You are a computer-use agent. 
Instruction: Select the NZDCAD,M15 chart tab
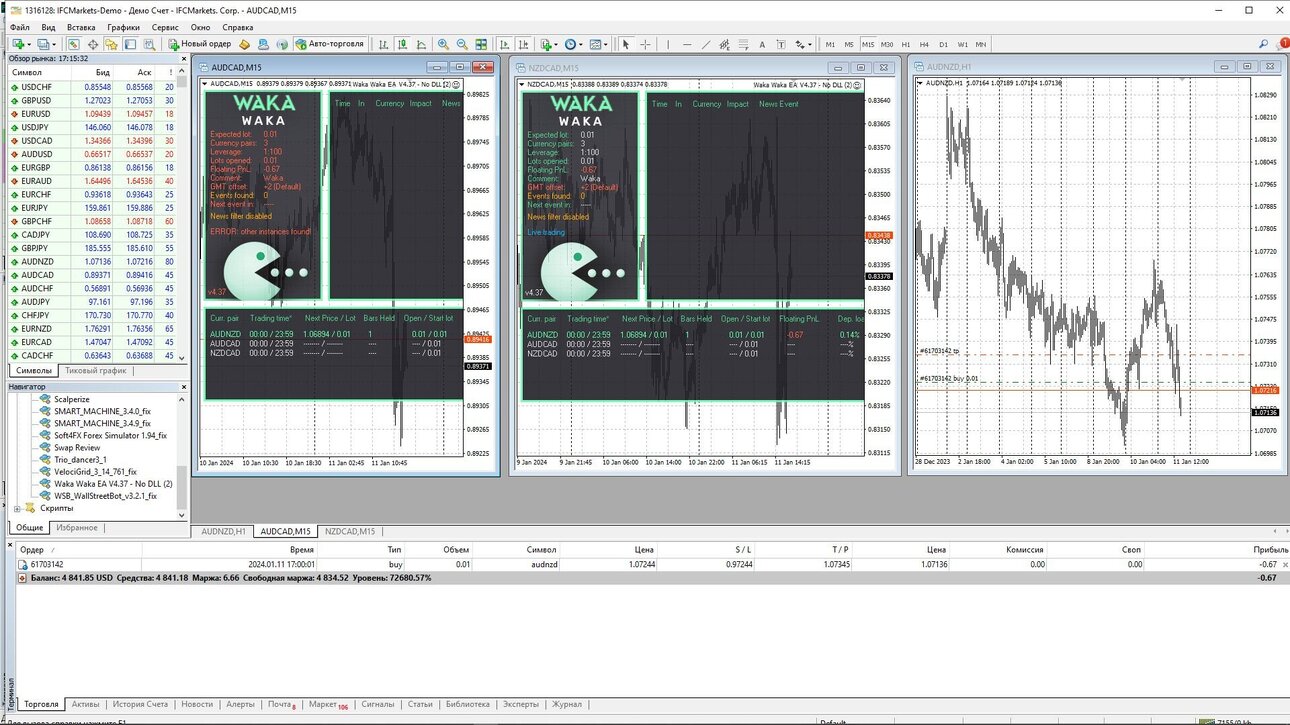point(350,531)
